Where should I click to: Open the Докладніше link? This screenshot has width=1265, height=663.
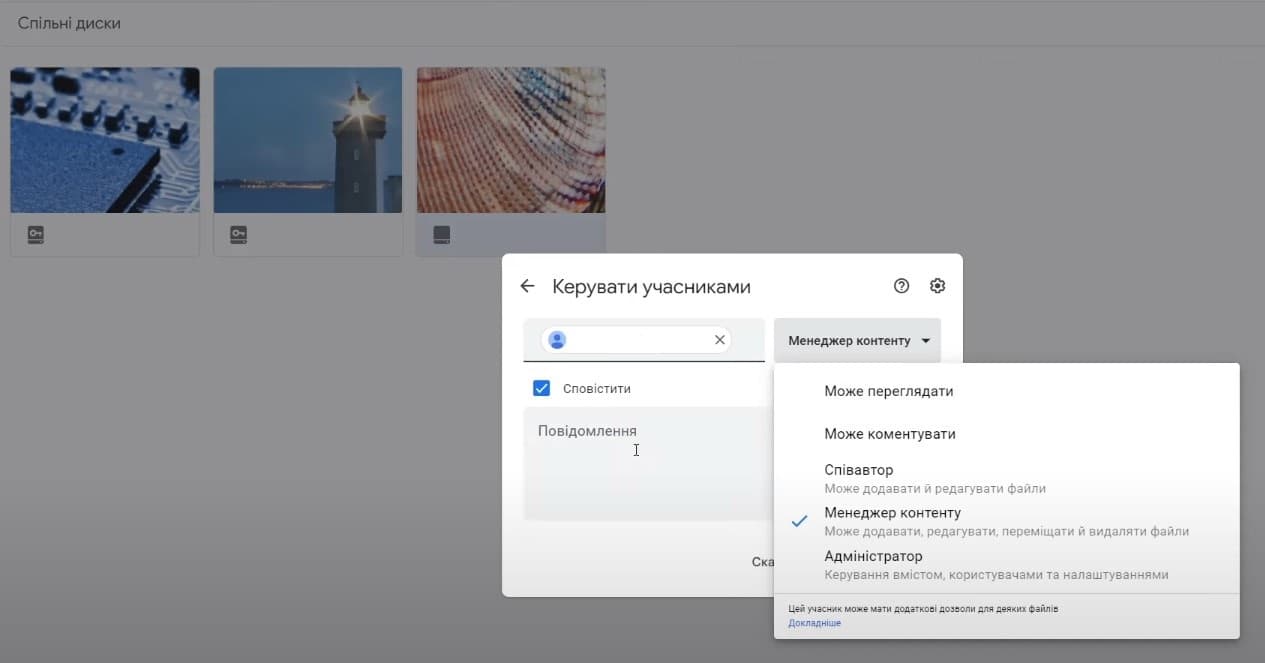[814, 623]
